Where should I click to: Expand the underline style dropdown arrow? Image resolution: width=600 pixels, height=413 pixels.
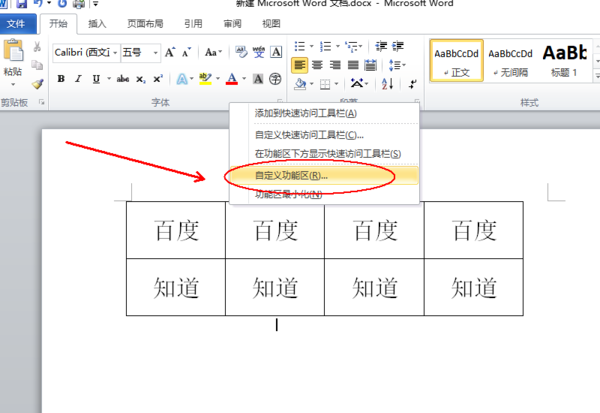point(109,79)
